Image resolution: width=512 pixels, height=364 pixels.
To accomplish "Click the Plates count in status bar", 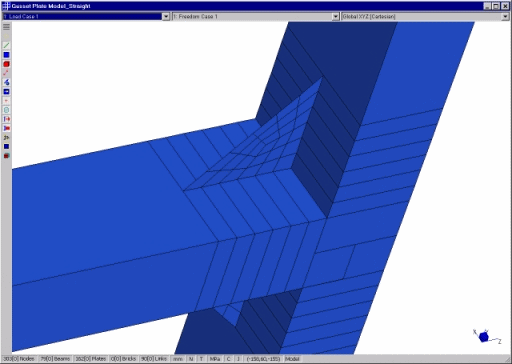I will coord(91,359).
